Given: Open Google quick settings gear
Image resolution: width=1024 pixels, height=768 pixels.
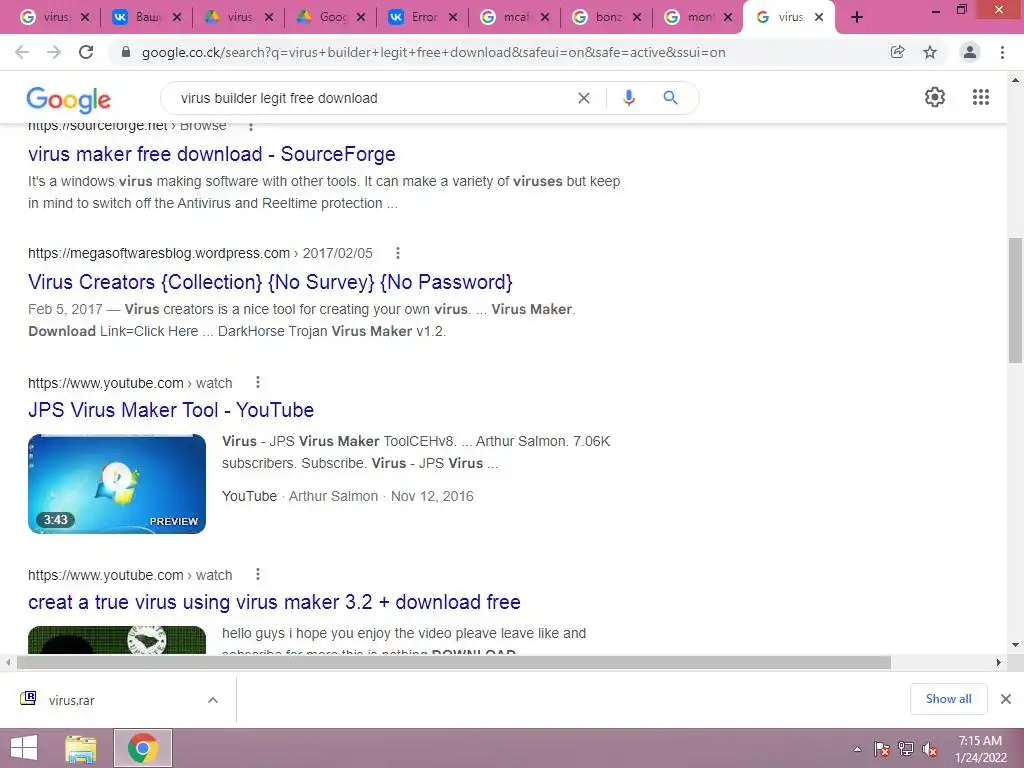Looking at the screenshot, I should [x=935, y=97].
